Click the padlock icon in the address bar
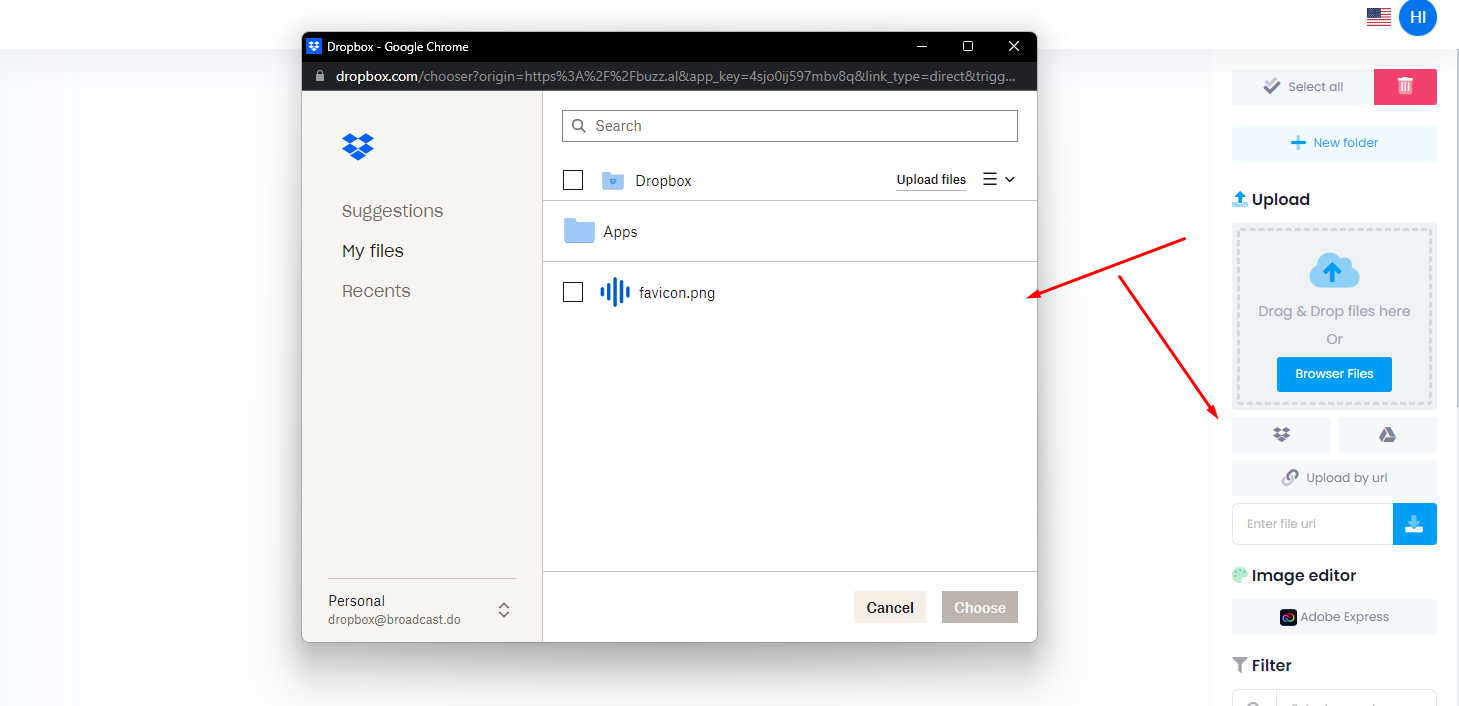Image resolution: width=1459 pixels, height=706 pixels. point(320,76)
